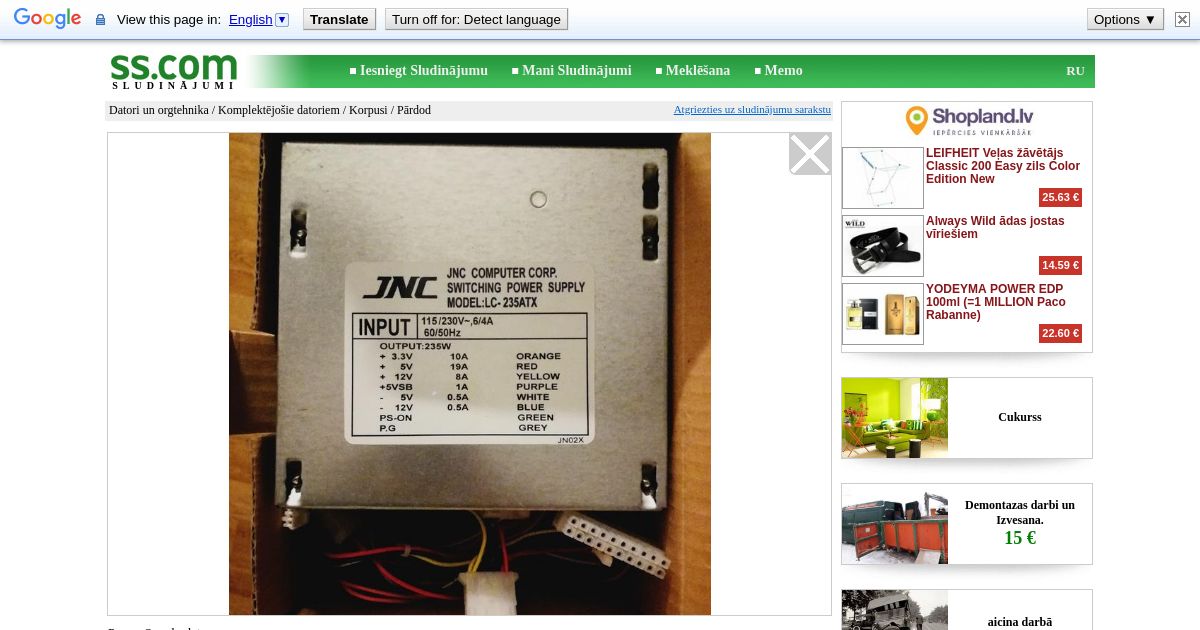Image resolution: width=1200 pixels, height=630 pixels.
Task: Open the Options dropdown menu
Action: click(x=1125, y=20)
